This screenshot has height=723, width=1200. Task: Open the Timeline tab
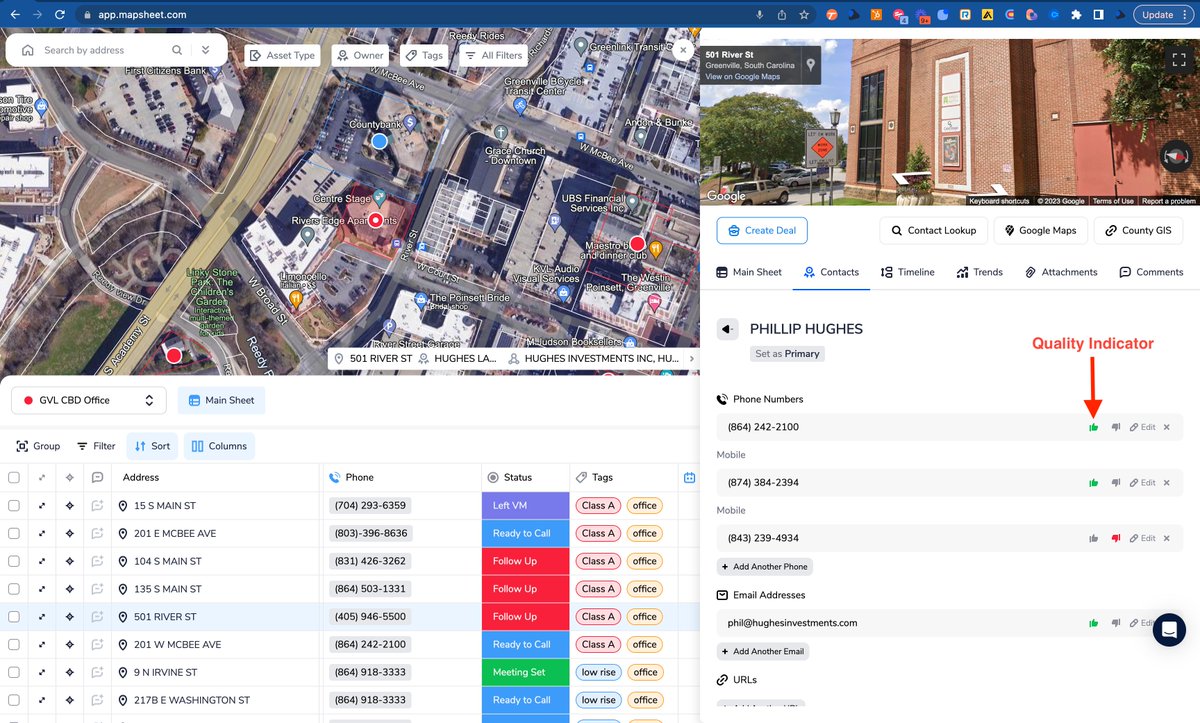[x=908, y=272]
